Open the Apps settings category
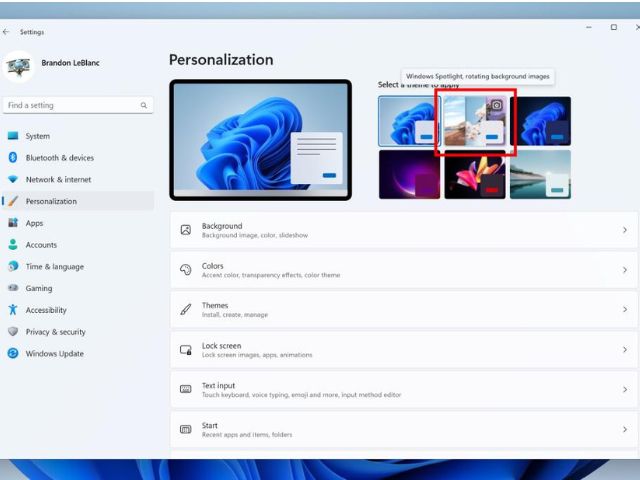The height and width of the screenshot is (480, 640). (x=34, y=223)
